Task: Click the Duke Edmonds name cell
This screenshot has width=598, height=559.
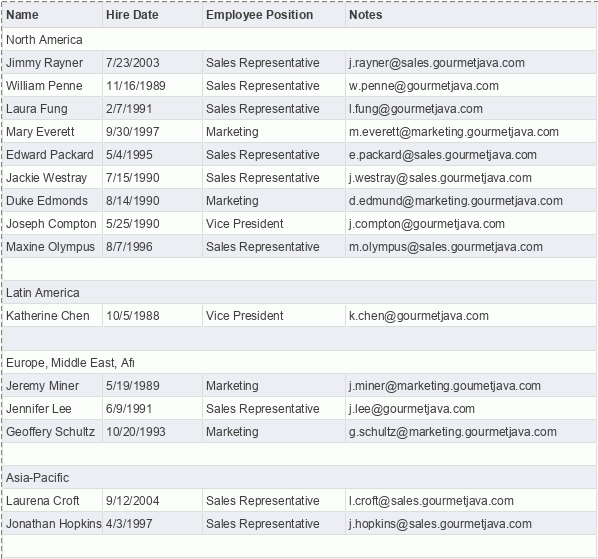Action: (53, 201)
